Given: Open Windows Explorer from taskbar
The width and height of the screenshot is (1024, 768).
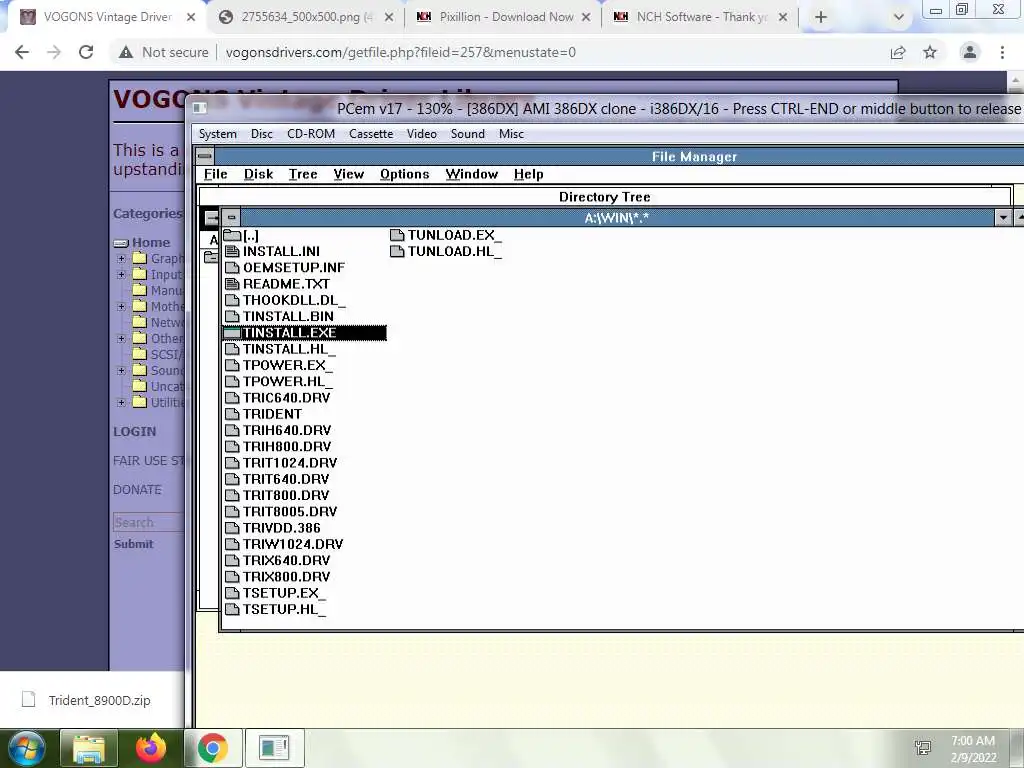Looking at the screenshot, I should [x=89, y=748].
